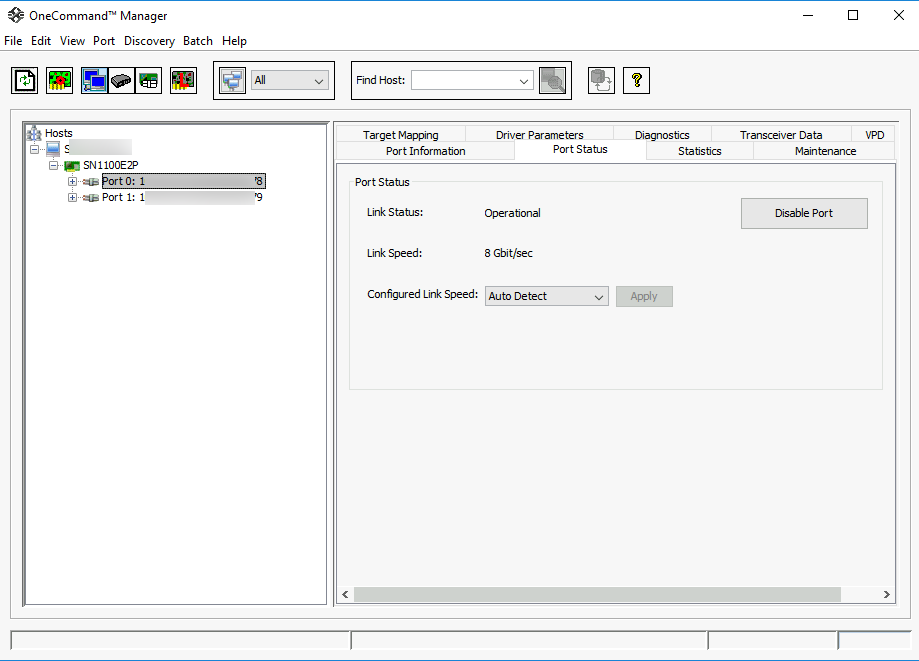Open the Configured Link Speed Auto Detect dropdown
The image size is (919, 661).
pyautogui.click(x=546, y=297)
